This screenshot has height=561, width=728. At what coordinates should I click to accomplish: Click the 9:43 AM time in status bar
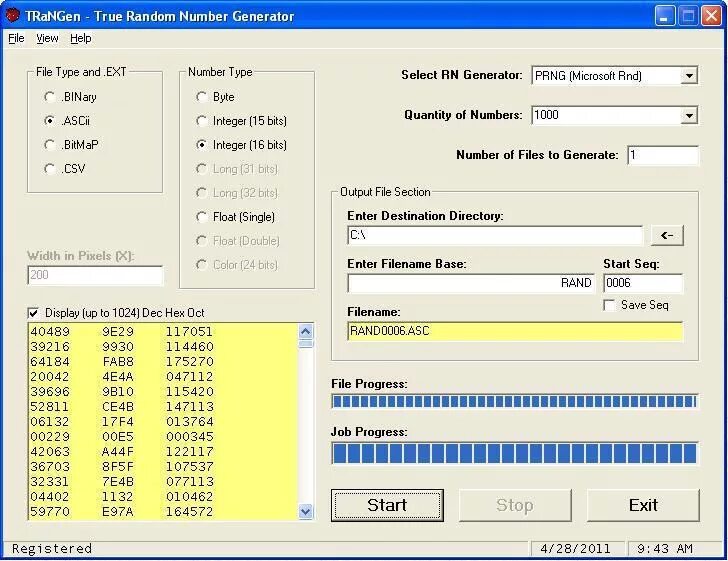click(665, 549)
